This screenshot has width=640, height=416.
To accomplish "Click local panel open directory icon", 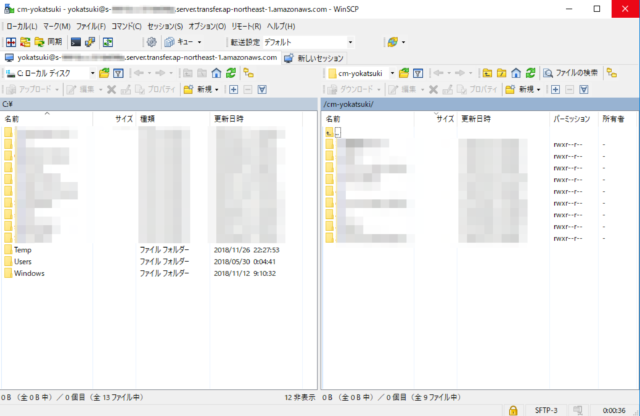I will 104,73.
